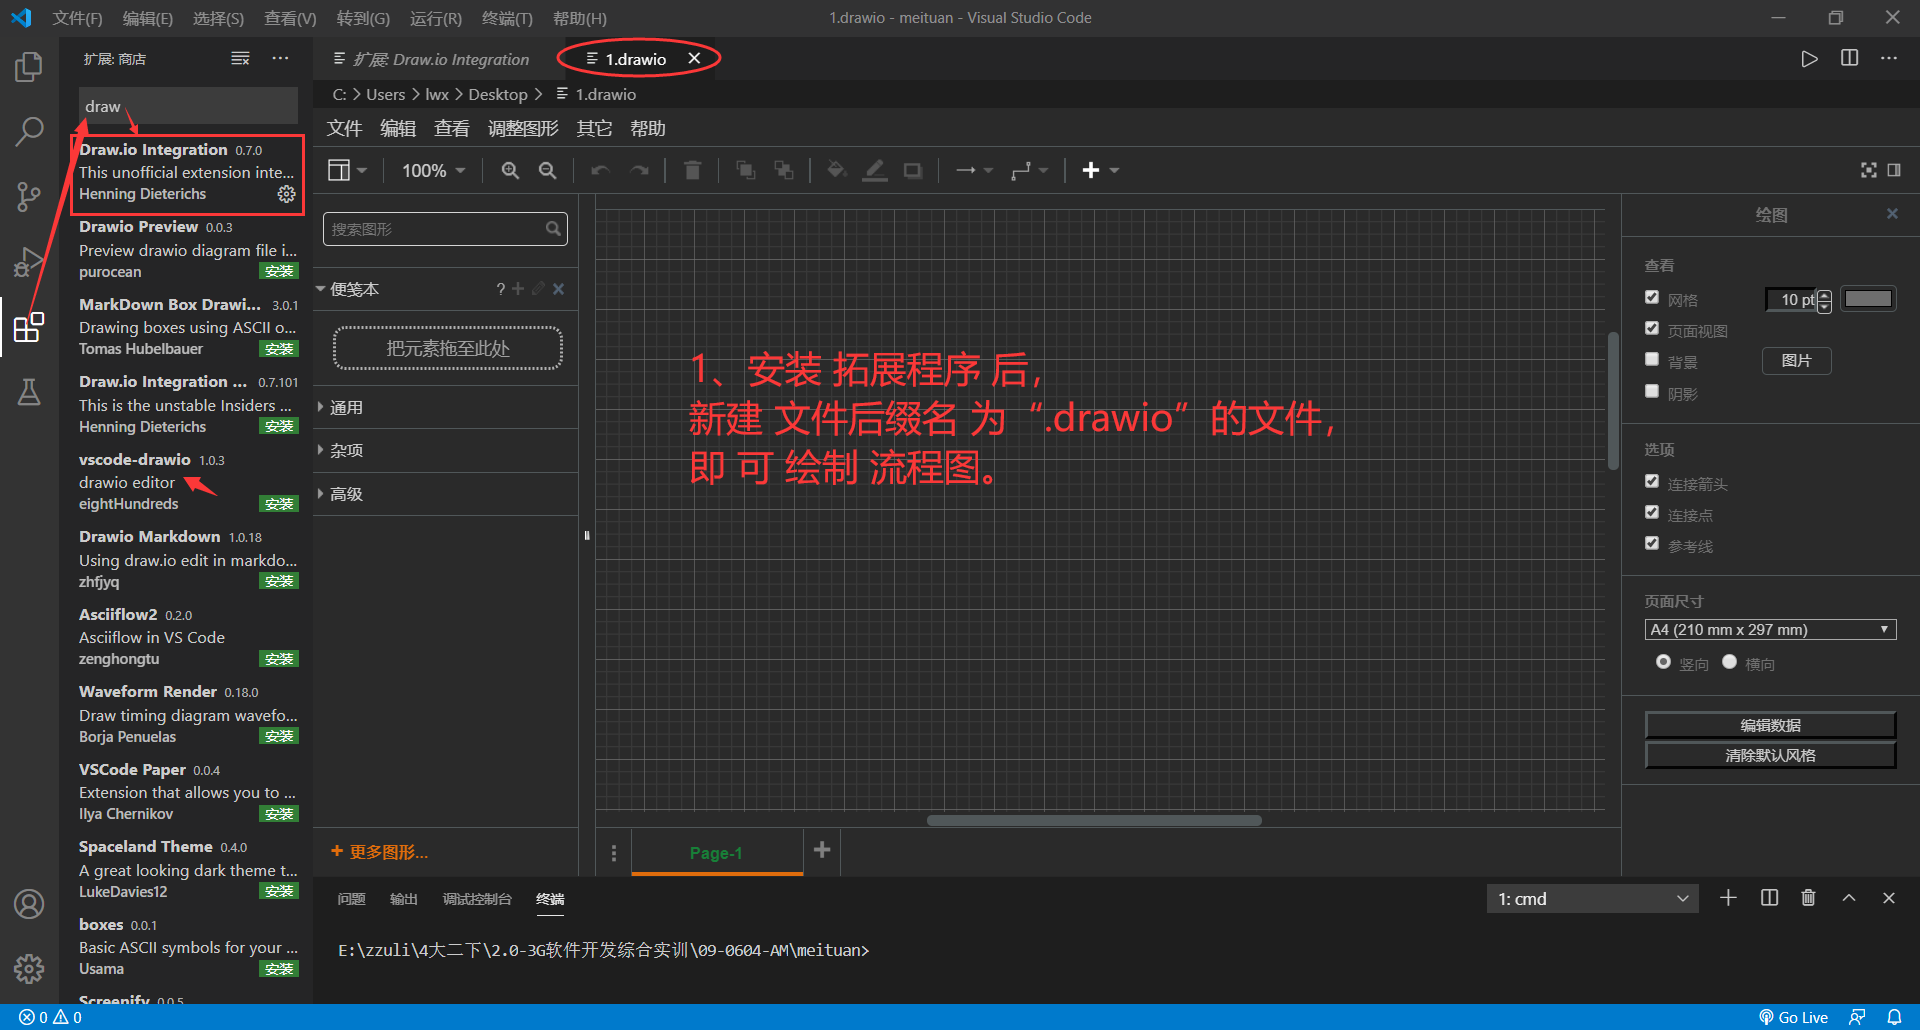1920x1030 pixels.
Task: Open the notifications bell in status bar
Action: click(1894, 1017)
